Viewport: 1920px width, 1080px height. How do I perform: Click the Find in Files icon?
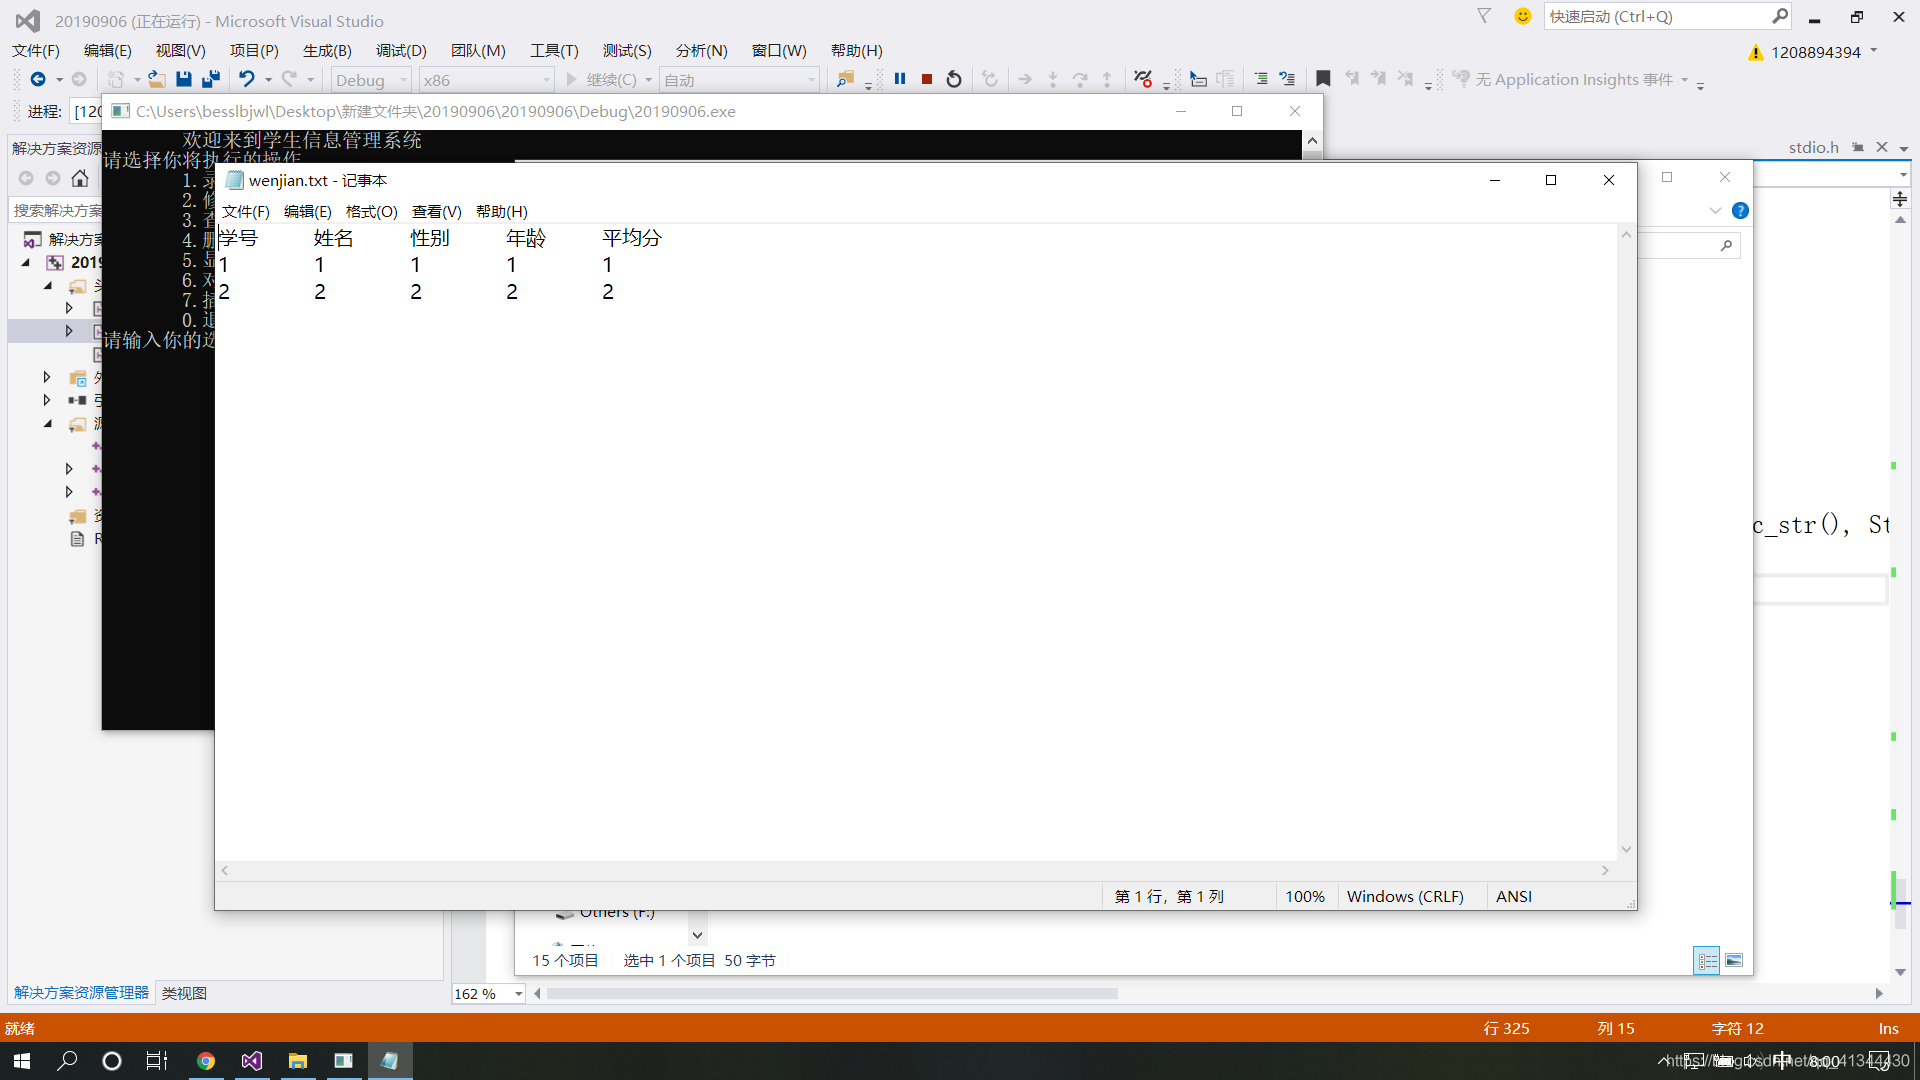pos(846,79)
